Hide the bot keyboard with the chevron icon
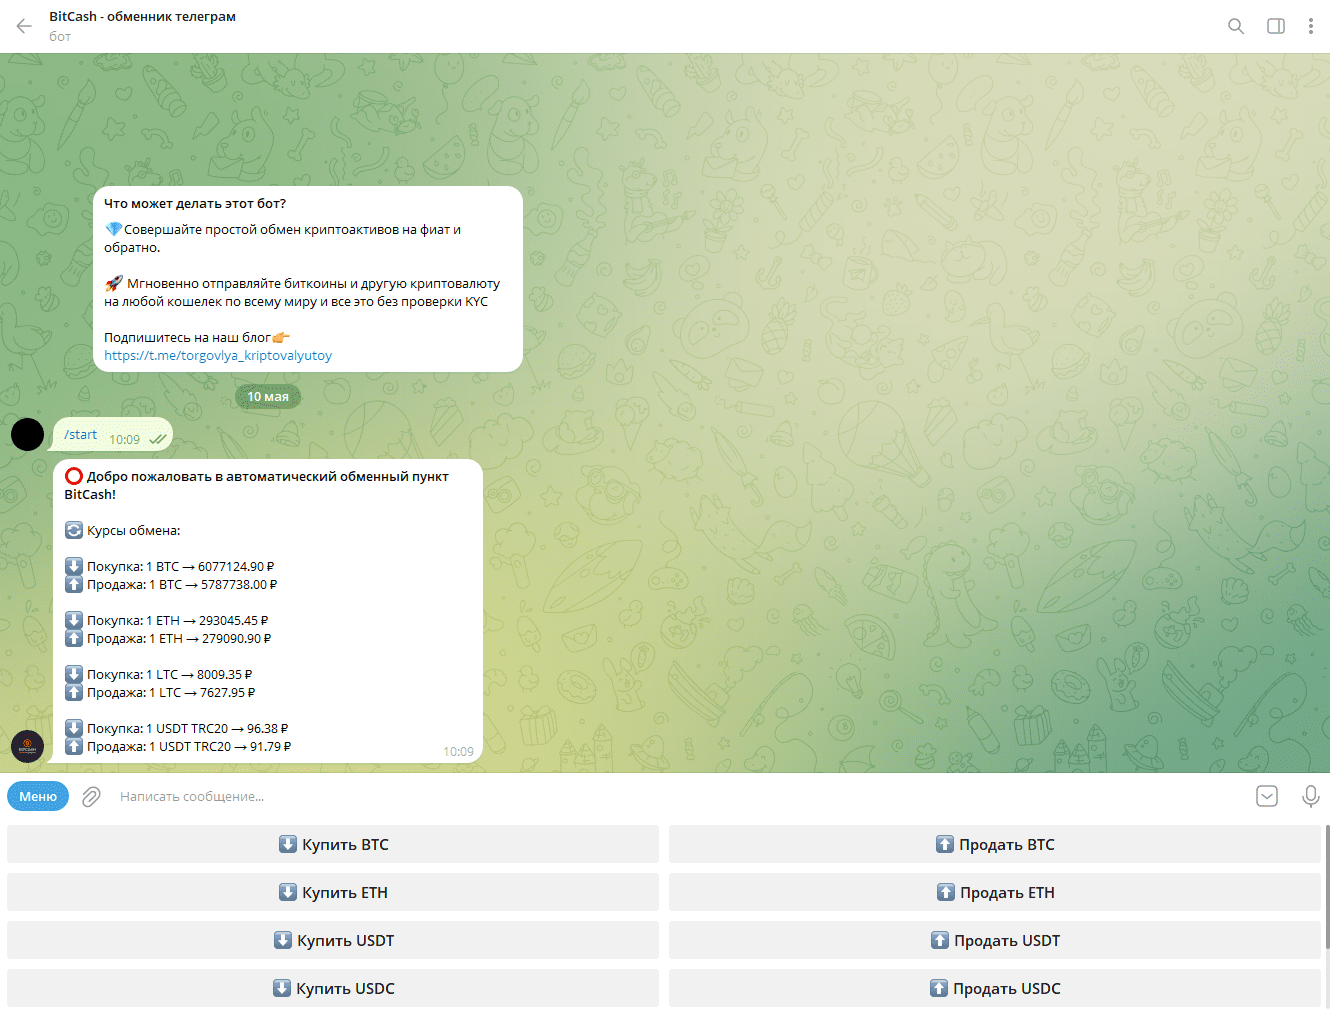This screenshot has height=1013, width=1330. point(1267,796)
